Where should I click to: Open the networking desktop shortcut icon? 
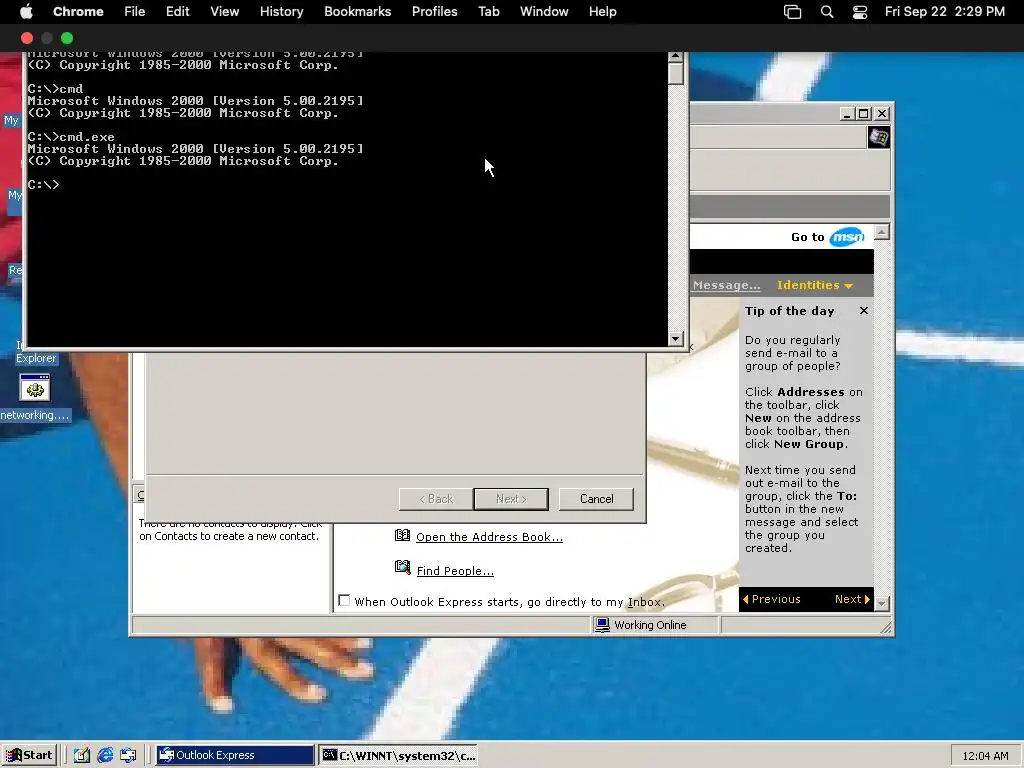(35, 388)
